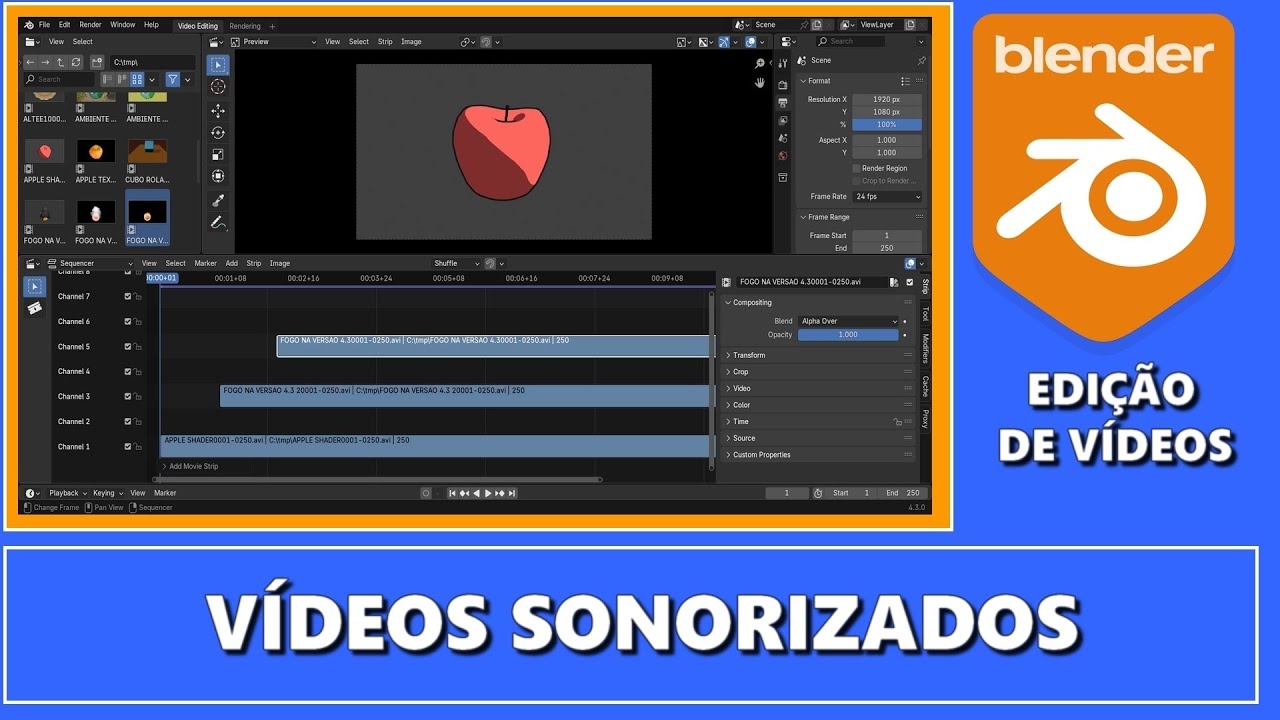Select the Sample color eyedropper tool
1280x720 pixels.
click(218, 200)
